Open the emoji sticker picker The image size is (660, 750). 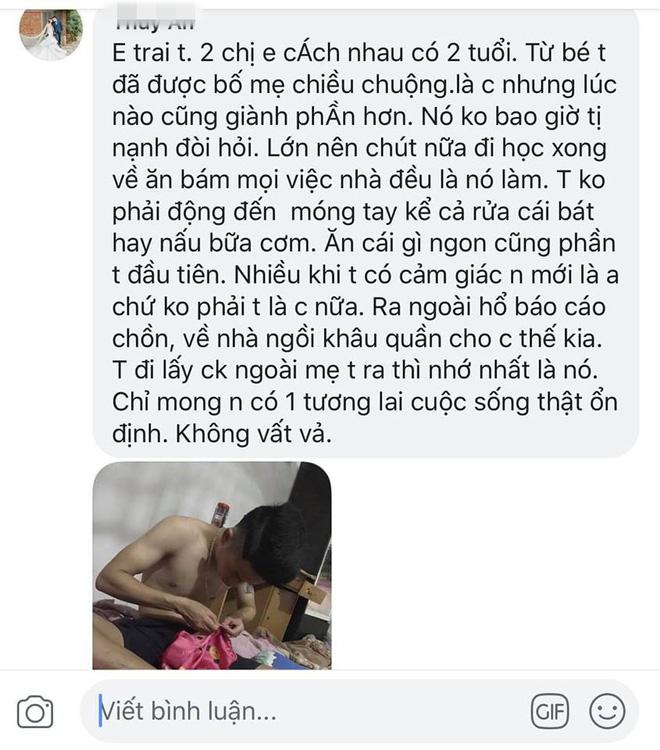click(607, 711)
